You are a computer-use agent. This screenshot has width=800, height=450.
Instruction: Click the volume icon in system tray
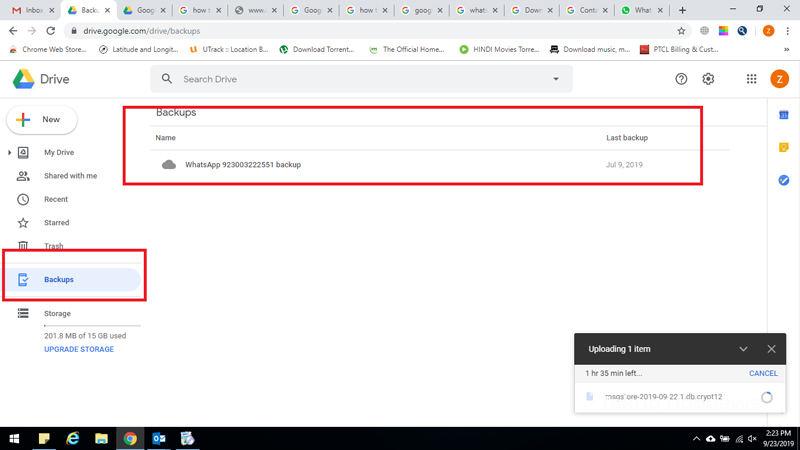pos(752,439)
